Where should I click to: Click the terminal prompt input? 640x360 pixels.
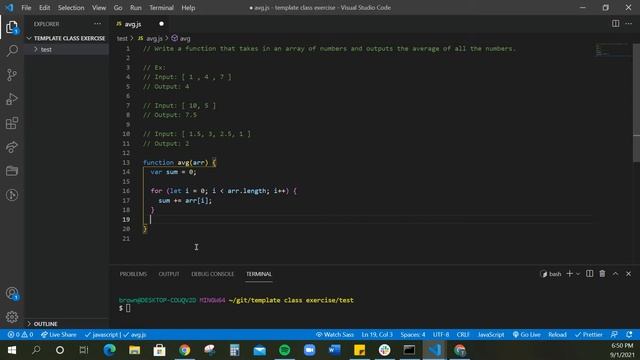(128, 308)
